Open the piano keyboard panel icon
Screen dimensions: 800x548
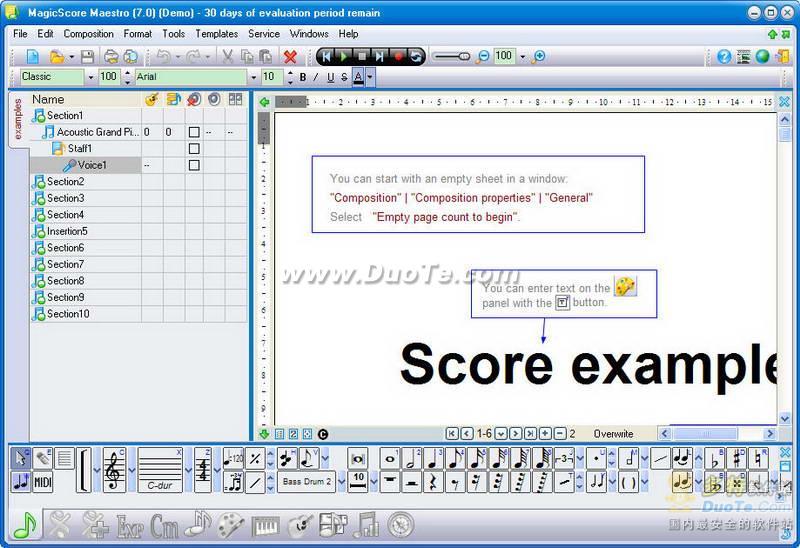click(x=266, y=526)
